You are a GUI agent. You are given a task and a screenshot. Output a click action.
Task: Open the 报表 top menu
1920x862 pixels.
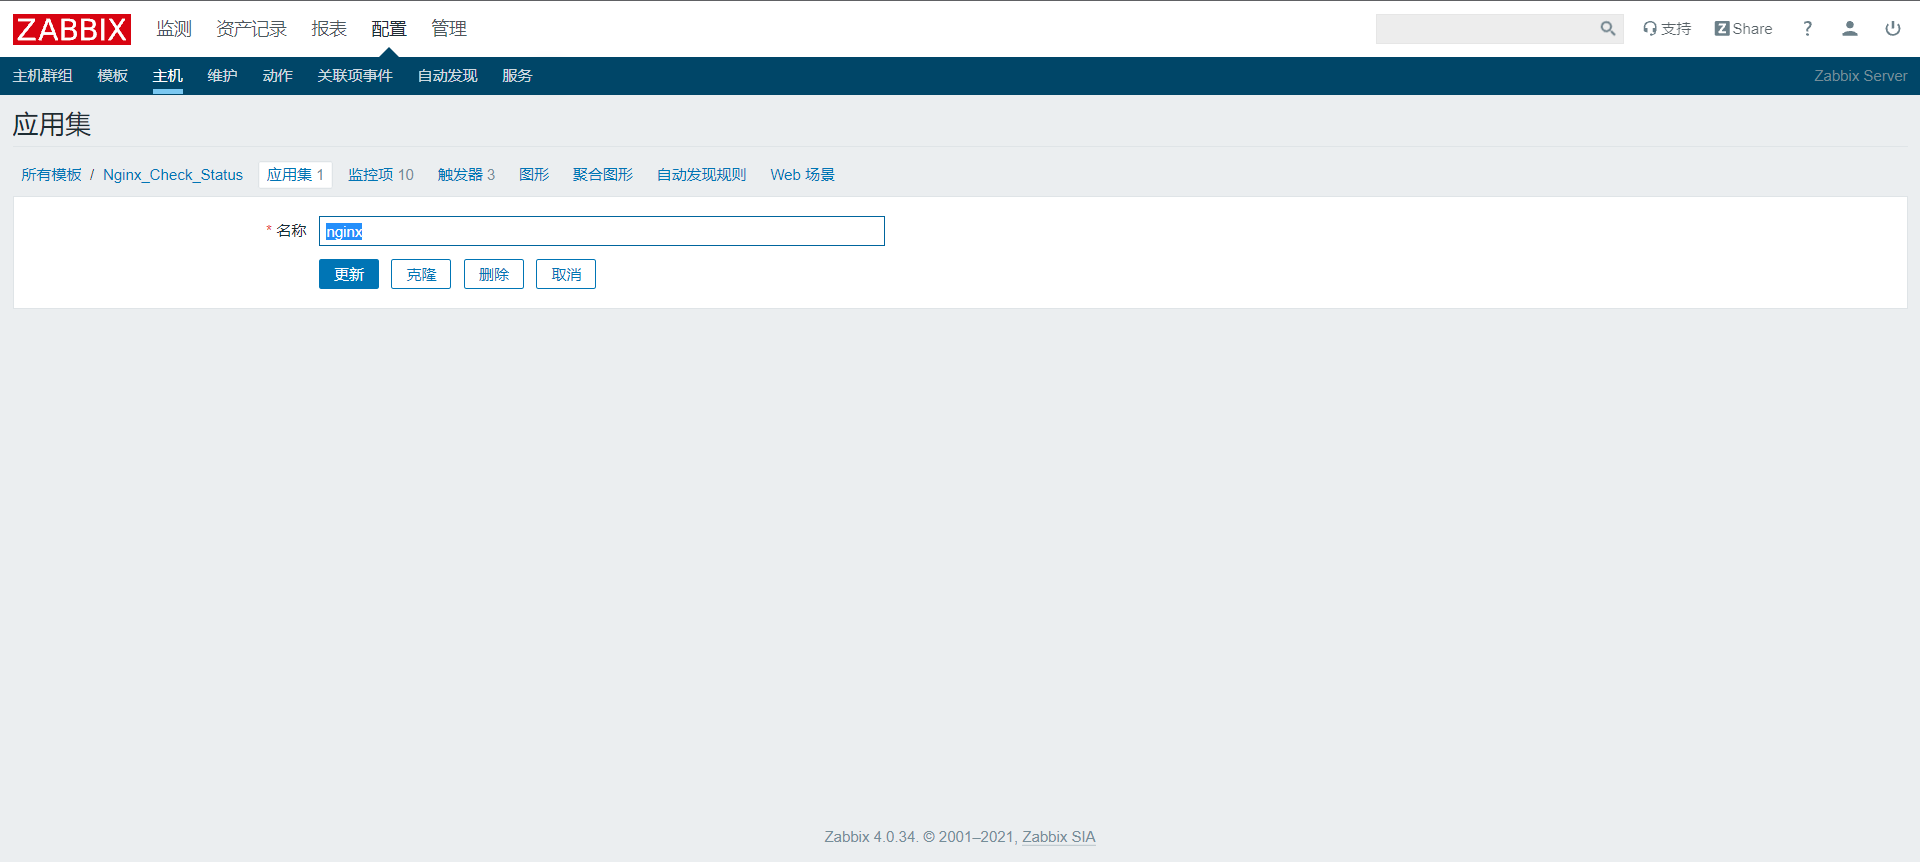[329, 29]
